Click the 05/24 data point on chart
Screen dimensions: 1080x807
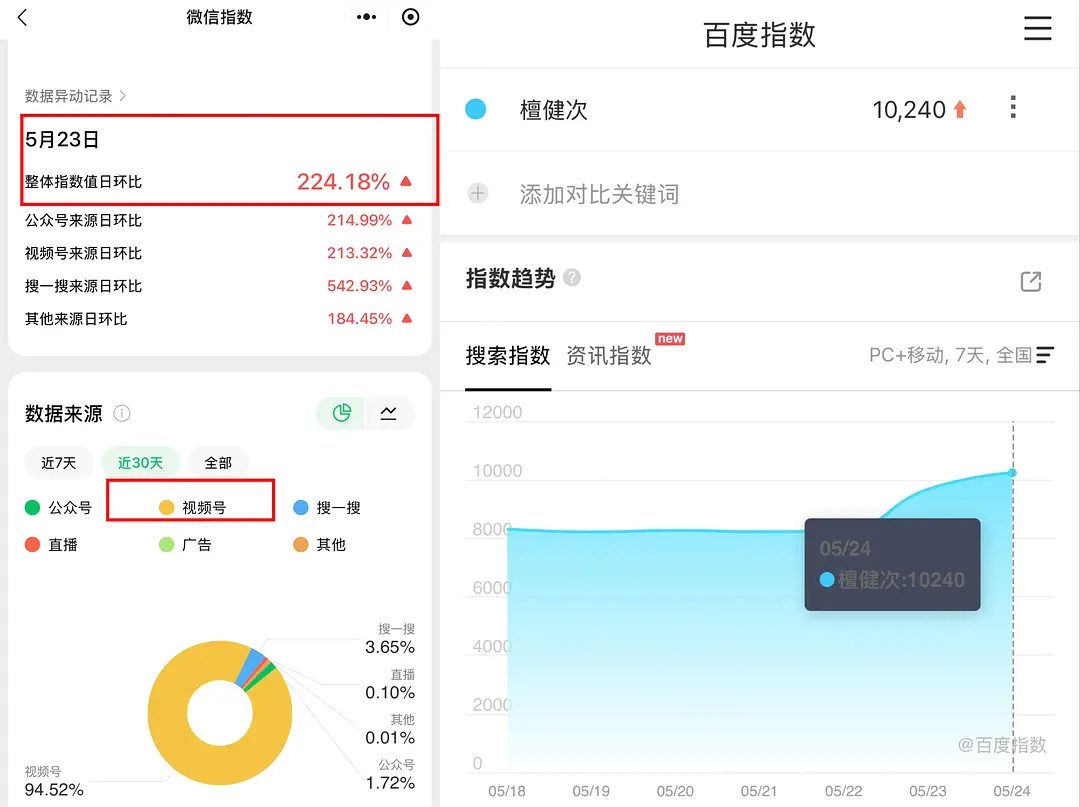point(1012,472)
